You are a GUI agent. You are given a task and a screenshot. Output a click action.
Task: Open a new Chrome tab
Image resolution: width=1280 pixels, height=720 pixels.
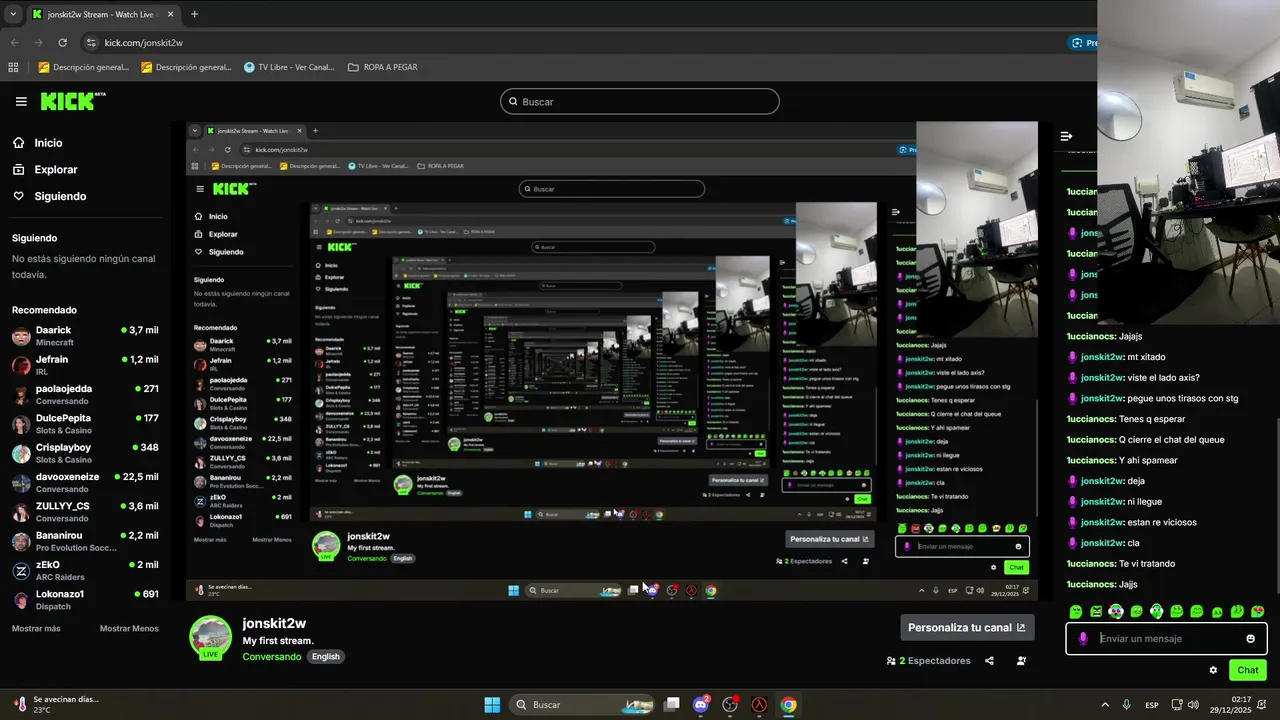point(194,14)
